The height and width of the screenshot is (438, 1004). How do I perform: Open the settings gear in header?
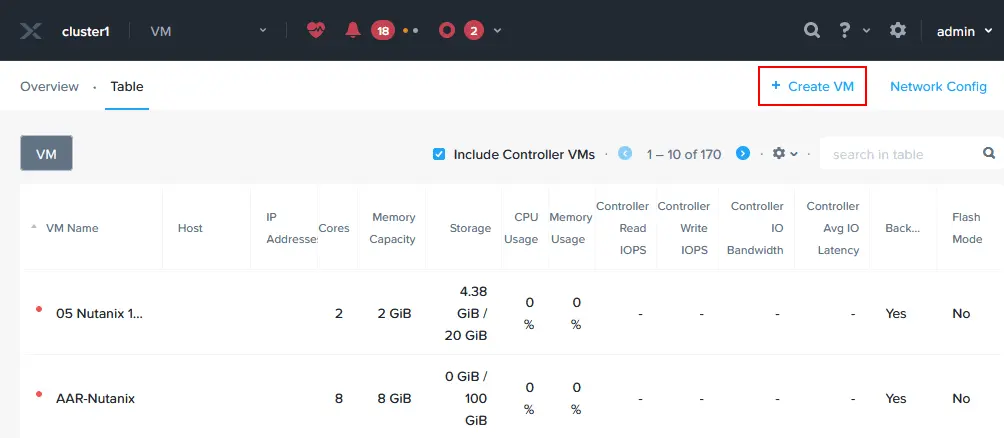(898, 30)
